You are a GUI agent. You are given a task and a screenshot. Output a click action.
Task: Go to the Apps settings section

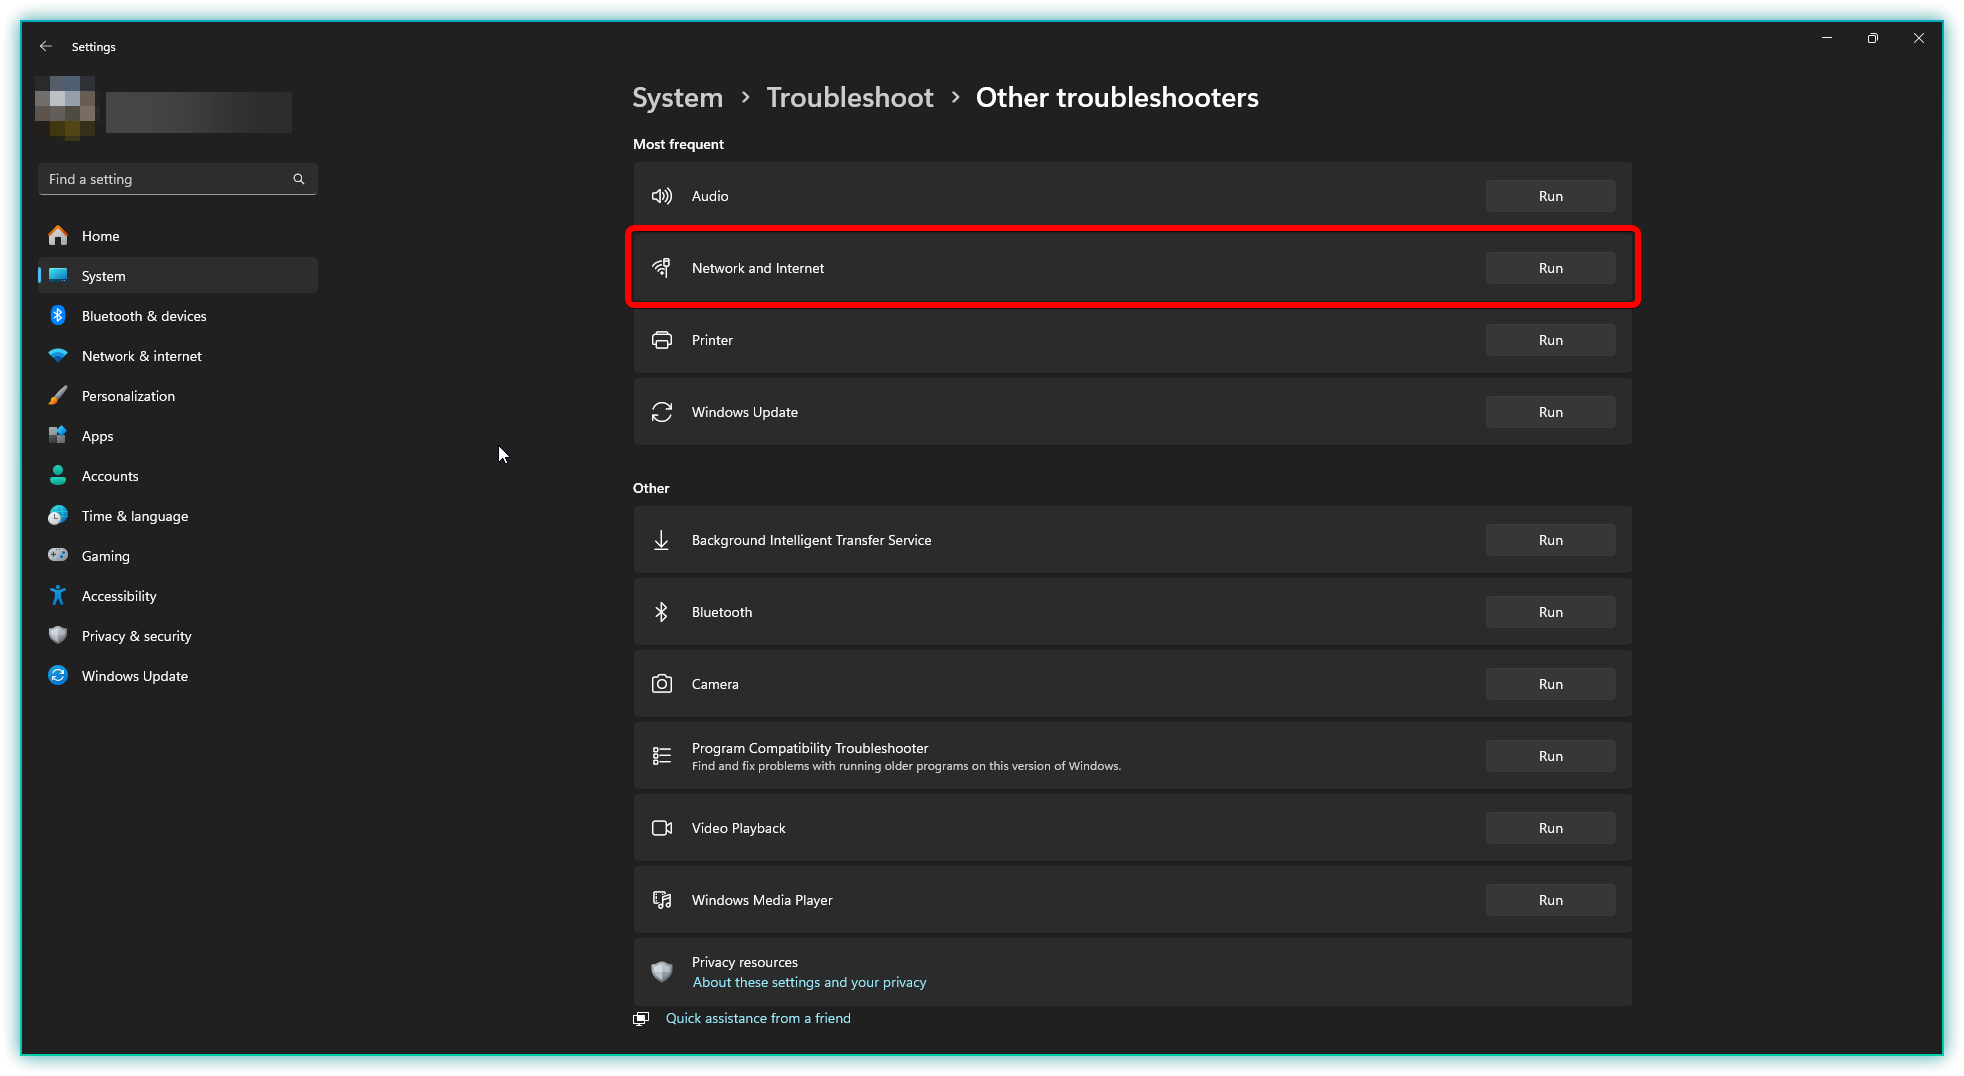pos(97,436)
